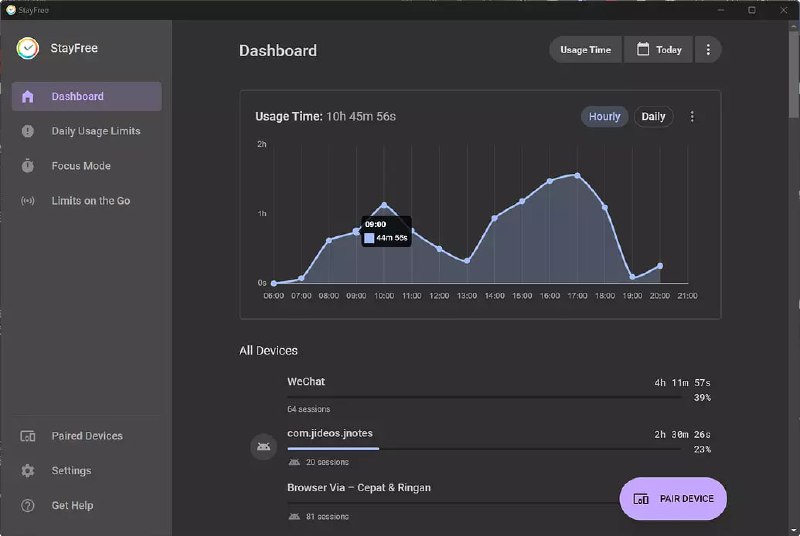Switch chart to Daily view
Viewport: 800px width, 536px height.
(653, 117)
